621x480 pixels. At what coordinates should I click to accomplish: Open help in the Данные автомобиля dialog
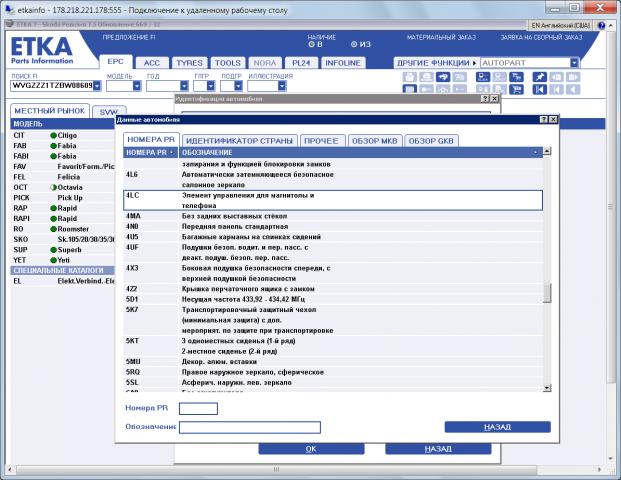point(544,119)
